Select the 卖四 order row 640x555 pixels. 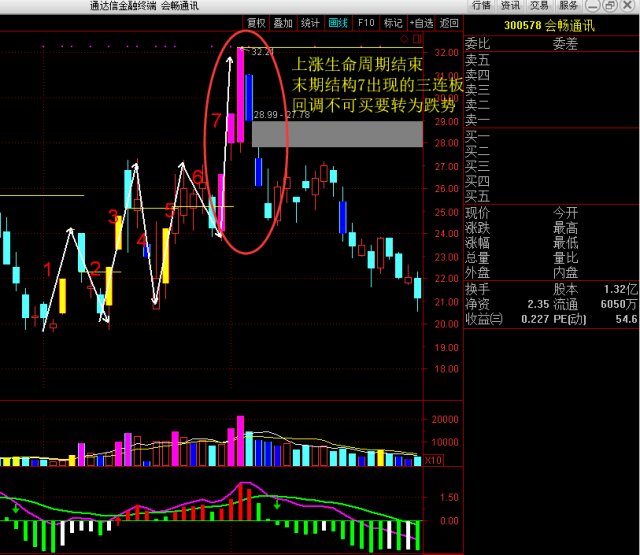coord(552,75)
